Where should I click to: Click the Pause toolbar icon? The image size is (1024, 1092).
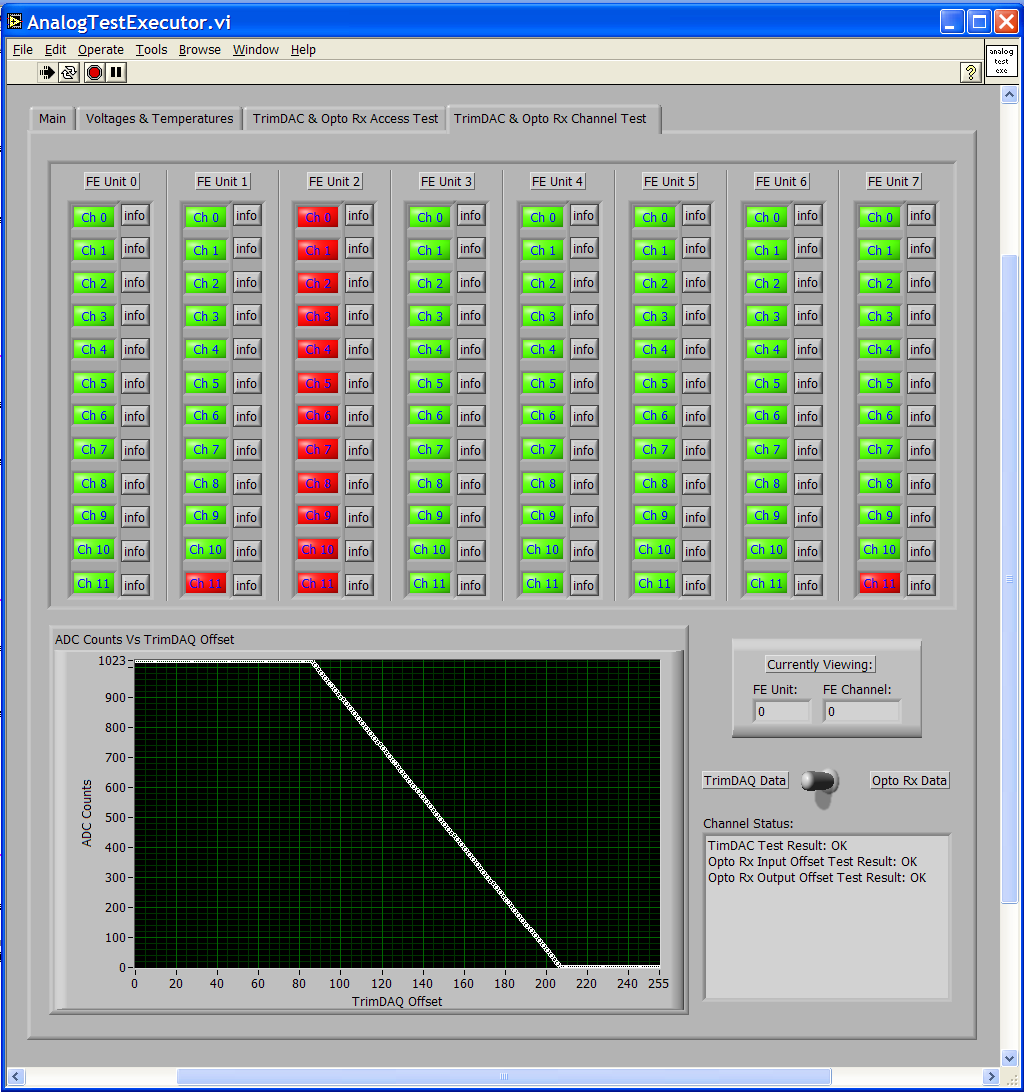click(117, 72)
